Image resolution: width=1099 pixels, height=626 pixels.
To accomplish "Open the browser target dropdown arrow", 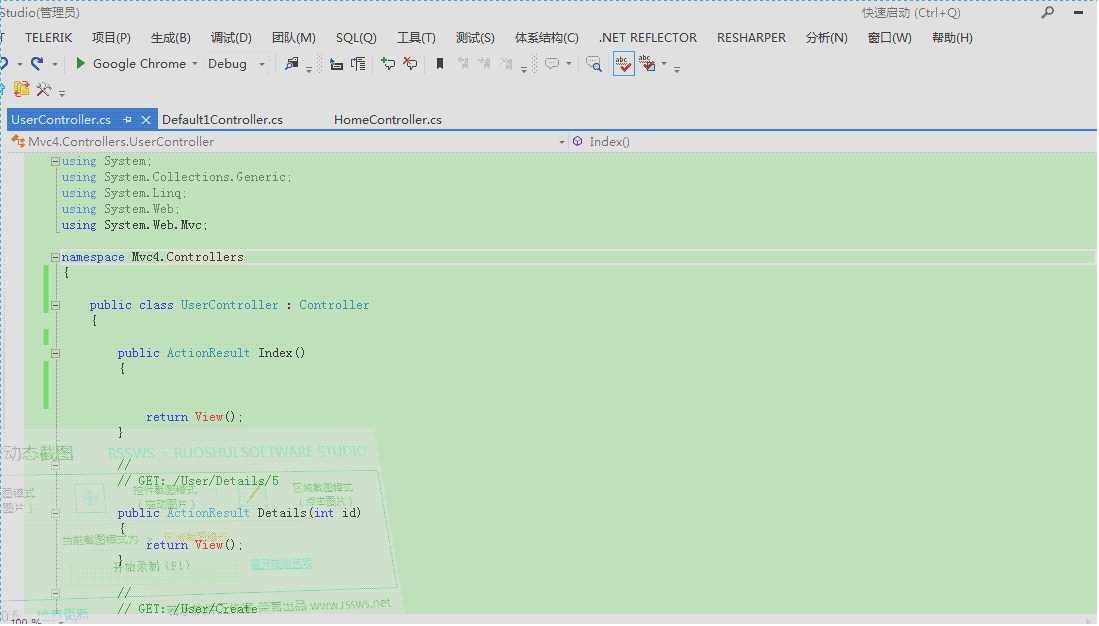I will point(195,64).
